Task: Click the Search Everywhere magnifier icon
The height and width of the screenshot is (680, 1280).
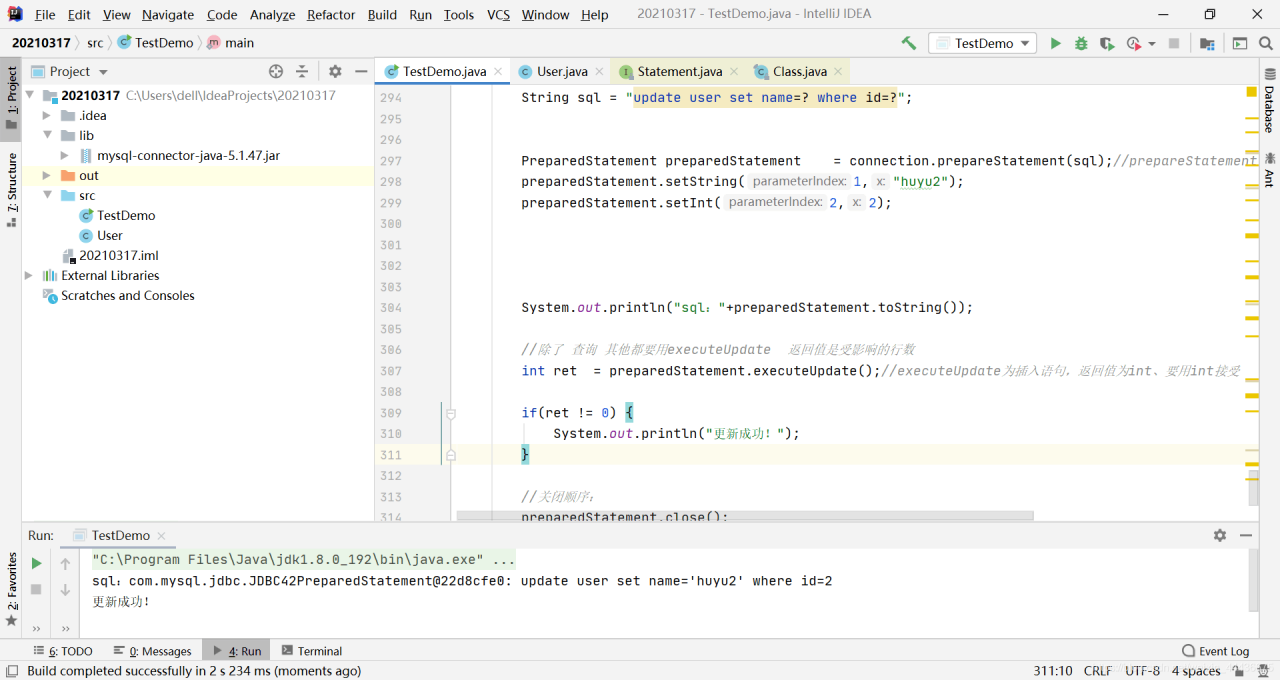Action: click(x=1265, y=43)
